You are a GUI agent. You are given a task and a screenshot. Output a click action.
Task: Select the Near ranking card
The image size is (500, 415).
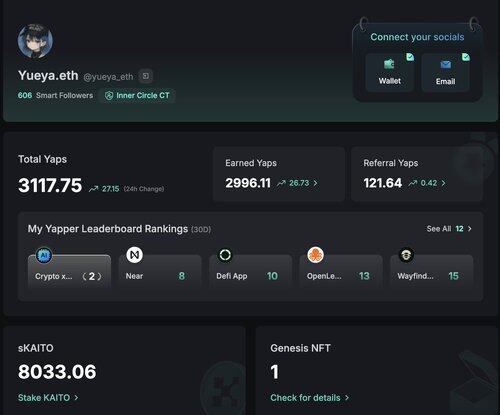click(x=160, y=272)
